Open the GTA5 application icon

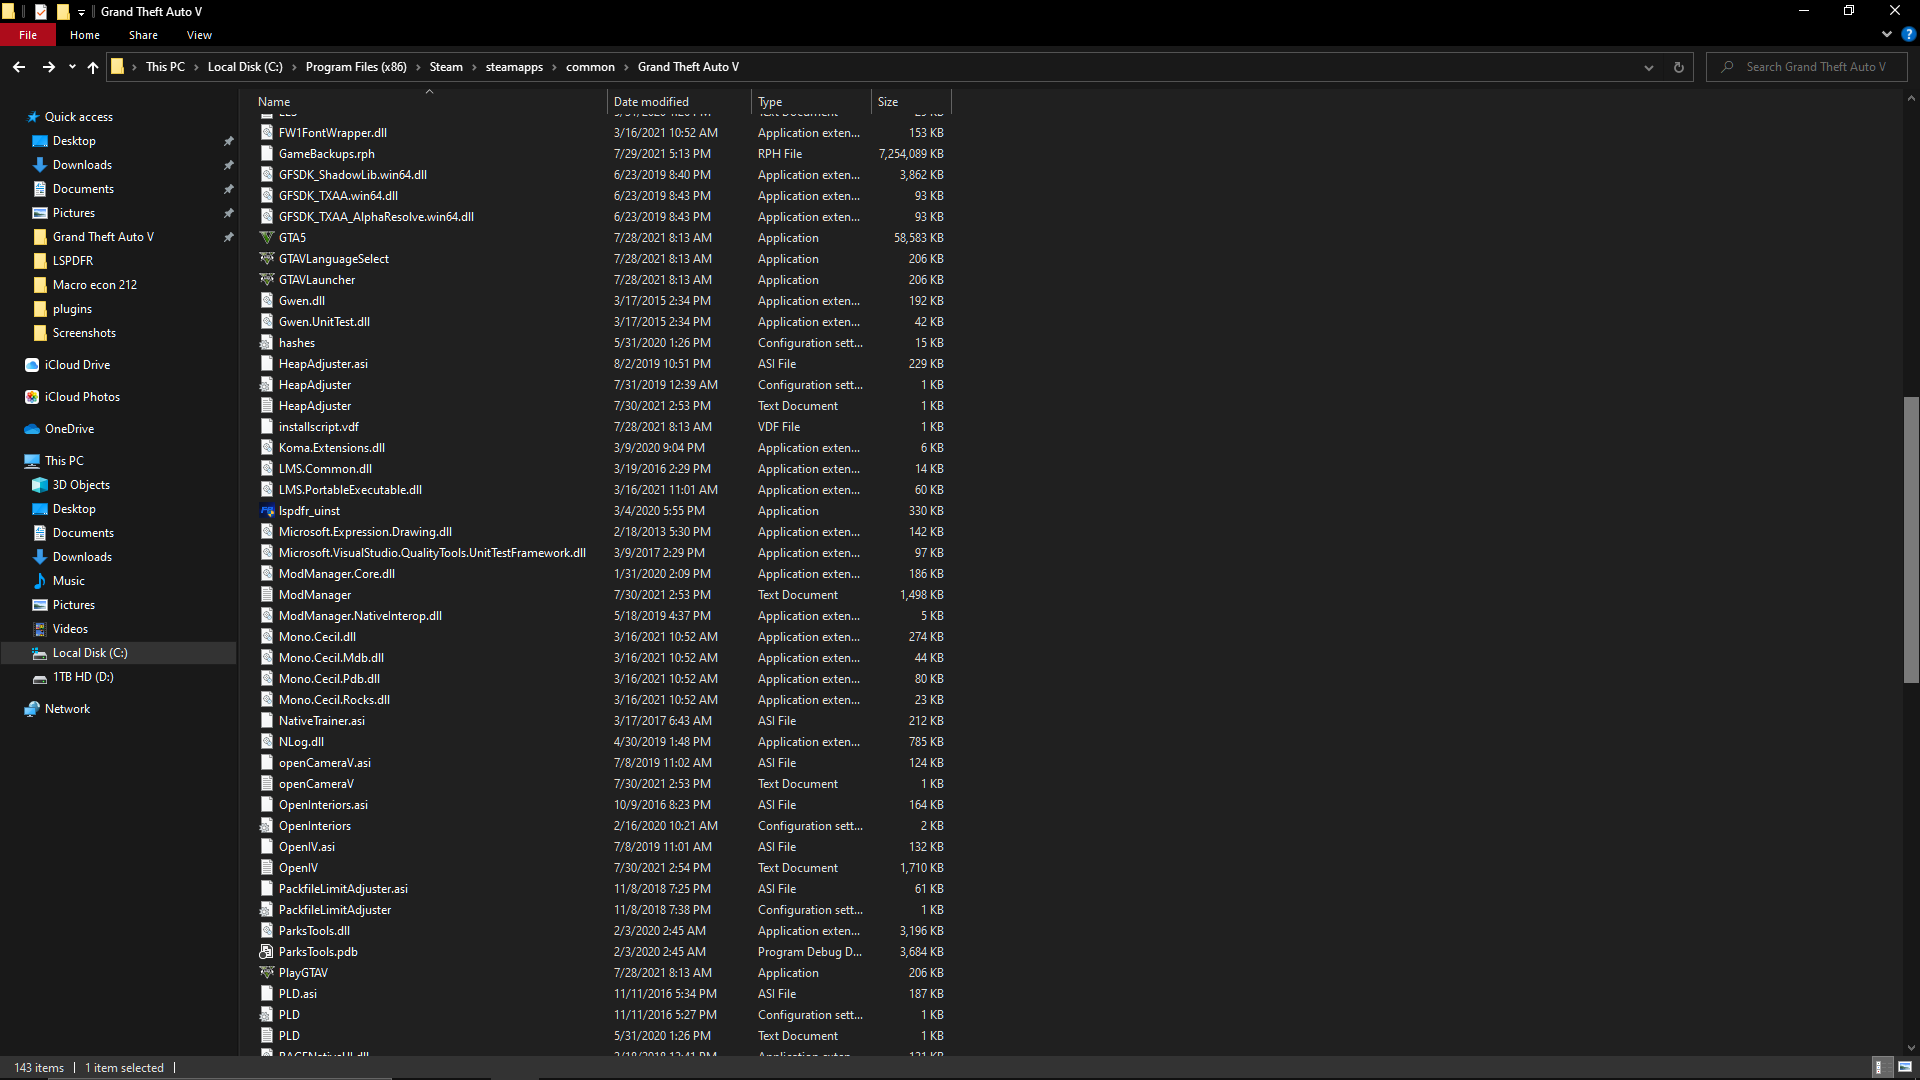tap(267, 238)
